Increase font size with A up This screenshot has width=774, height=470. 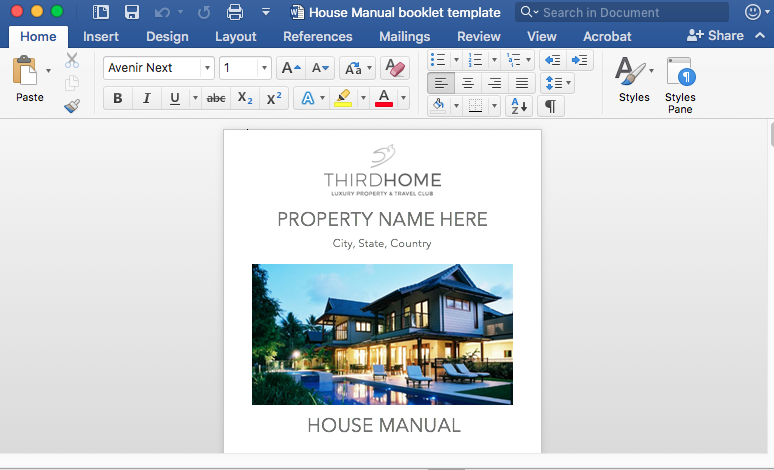click(x=291, y=68)
